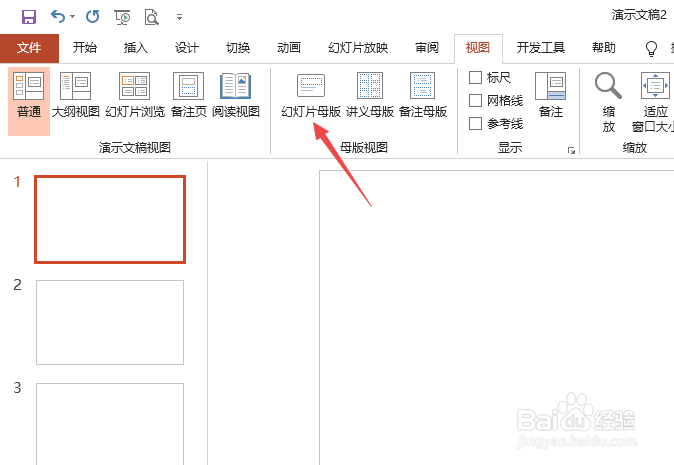The image size is (674, 465).
Task: Switch to the 审阅 tab
Action: click(427, 48)
